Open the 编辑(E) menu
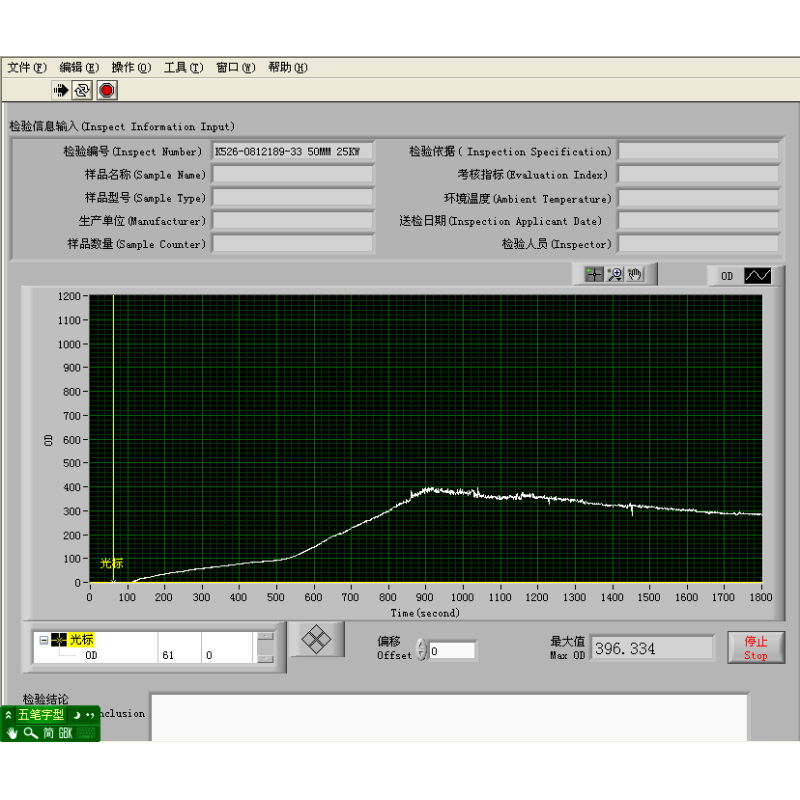This screenshot has height=800, width=800. (x=79, y=67)
